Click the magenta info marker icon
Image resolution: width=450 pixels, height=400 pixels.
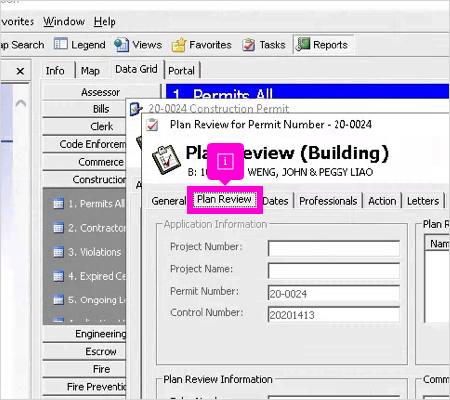point(225,161)
